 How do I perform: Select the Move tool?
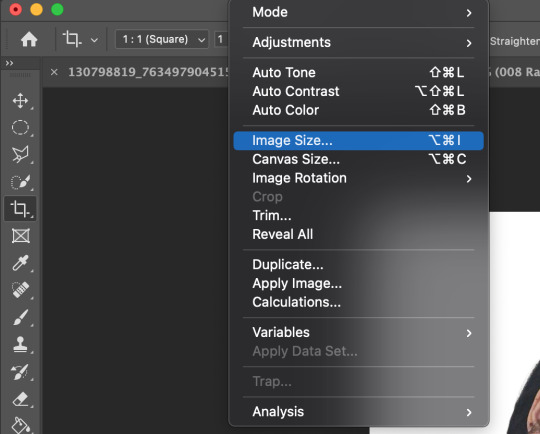[x=20, y=101]
